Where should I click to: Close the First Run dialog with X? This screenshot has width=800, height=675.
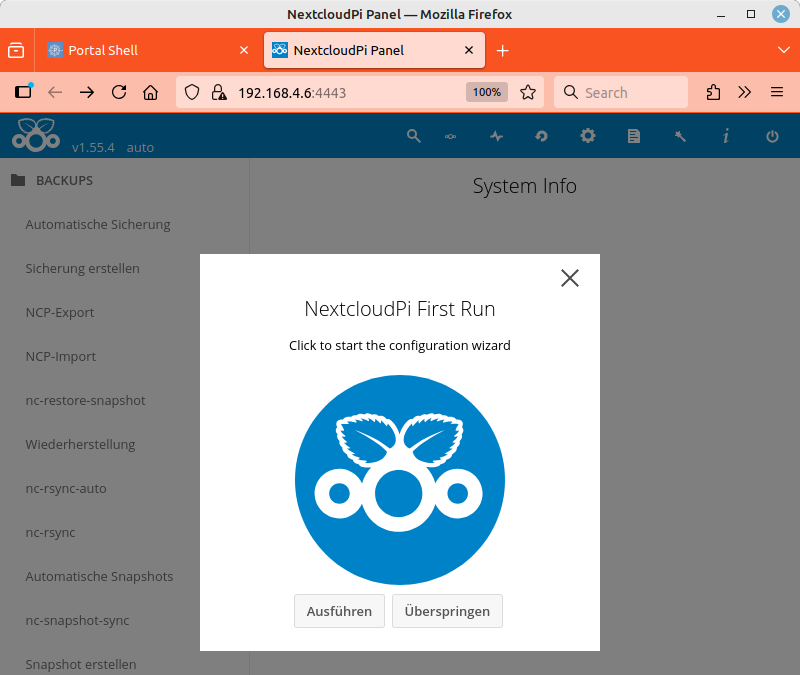570,278
